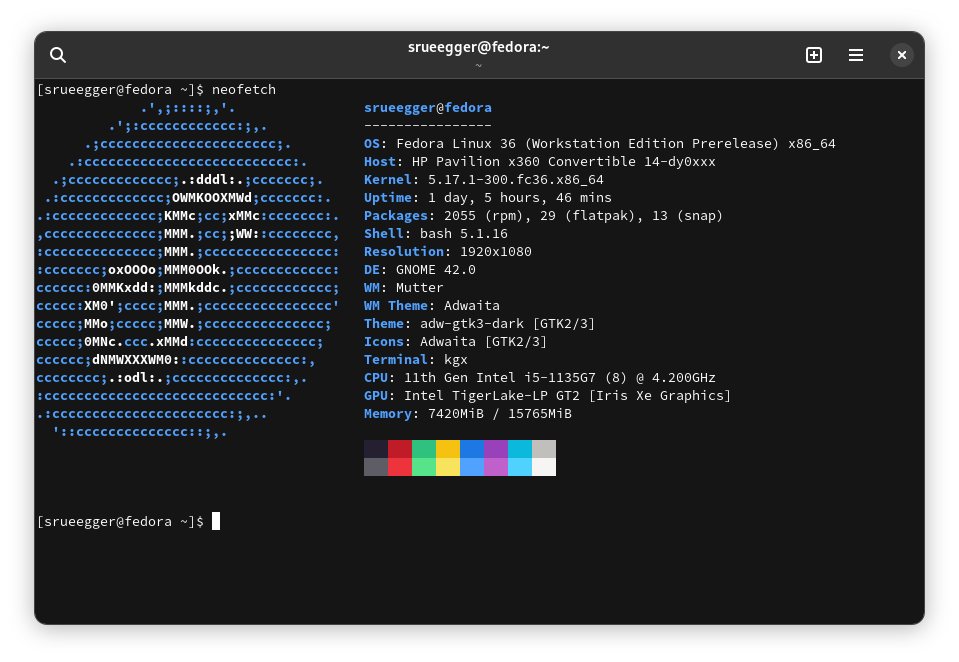Click the CPU line 11th Gen Intel i5-1135G7

coord(539,377)
